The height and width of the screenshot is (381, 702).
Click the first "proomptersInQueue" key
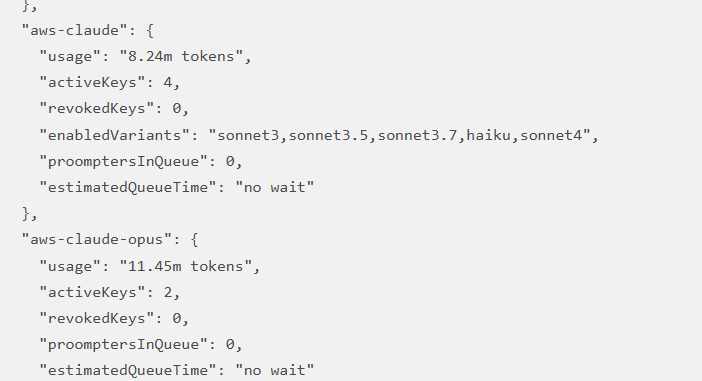128,162
